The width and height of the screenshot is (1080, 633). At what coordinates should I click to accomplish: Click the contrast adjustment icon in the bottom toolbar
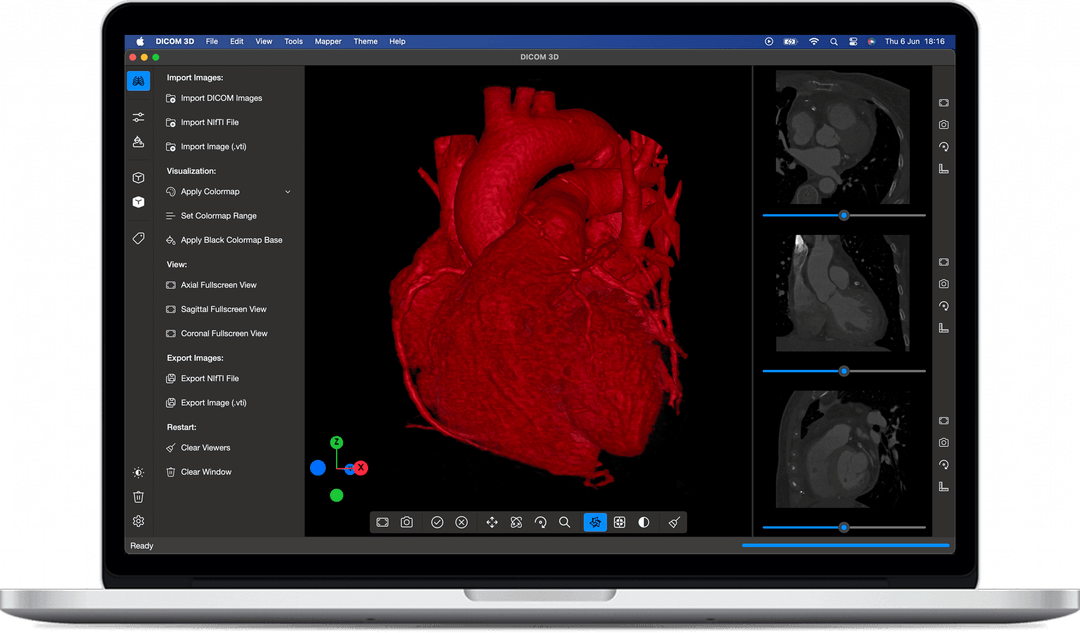pos(643,522)
